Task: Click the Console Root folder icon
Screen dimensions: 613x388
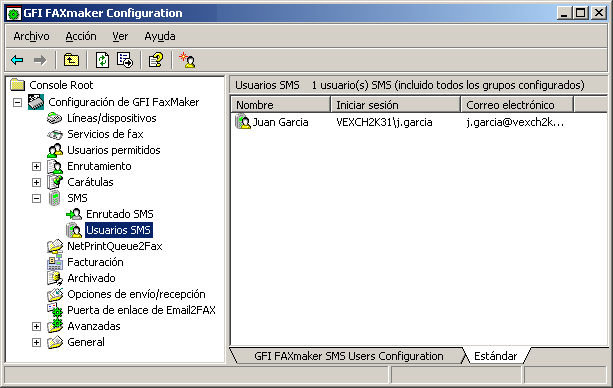Action: (18, 84)
